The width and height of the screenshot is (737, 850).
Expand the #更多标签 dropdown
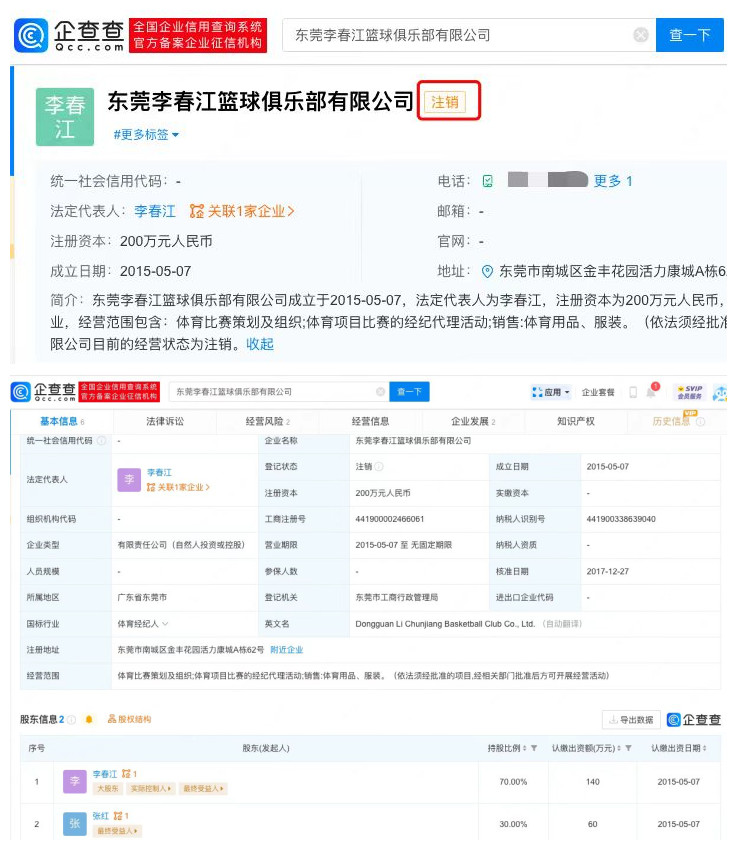coord(146,134)
